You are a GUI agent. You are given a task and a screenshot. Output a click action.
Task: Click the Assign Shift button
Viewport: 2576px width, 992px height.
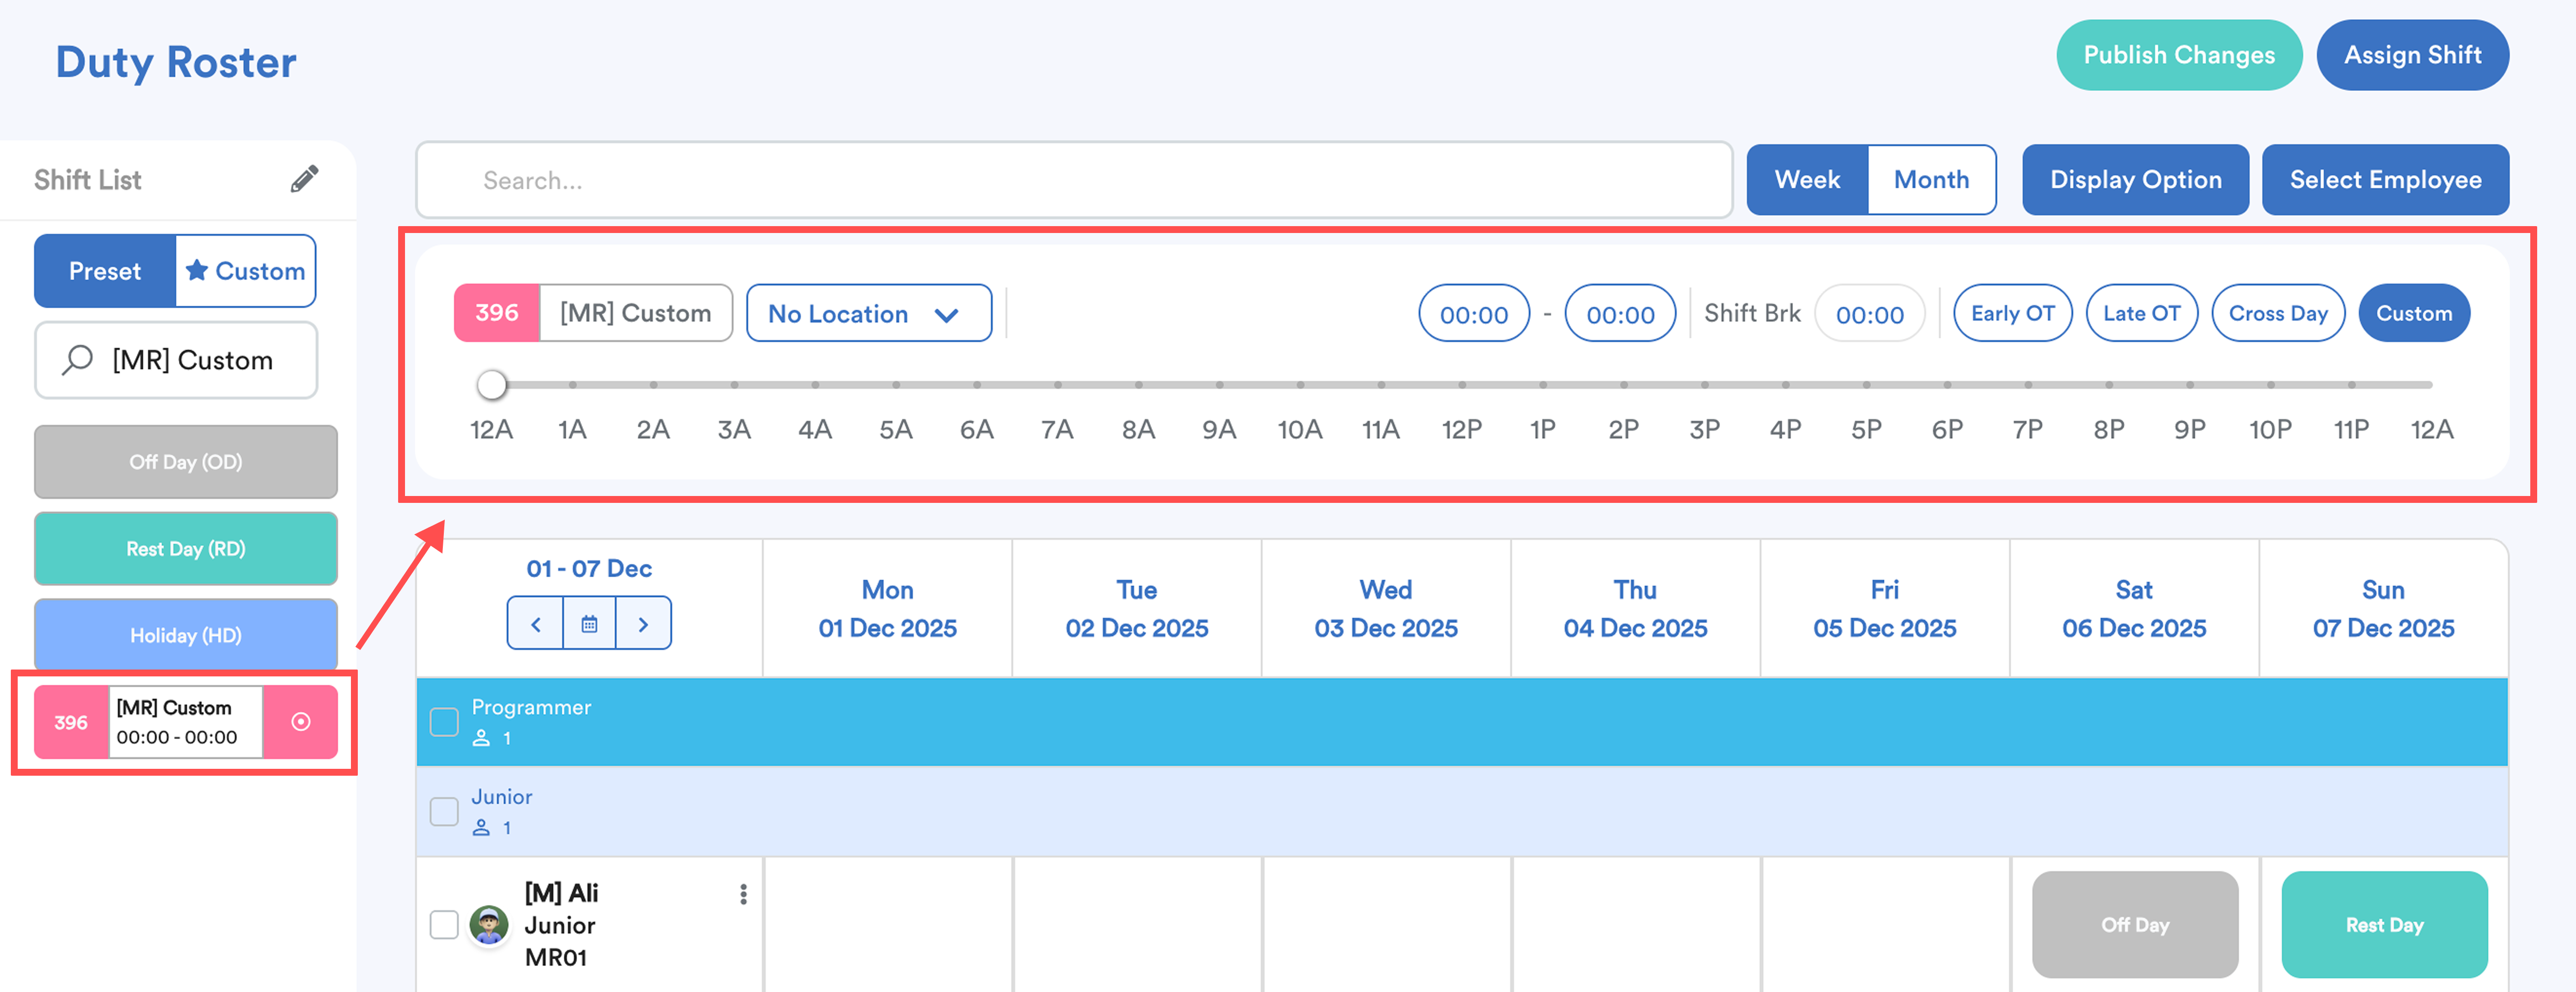coord(2412,55)
